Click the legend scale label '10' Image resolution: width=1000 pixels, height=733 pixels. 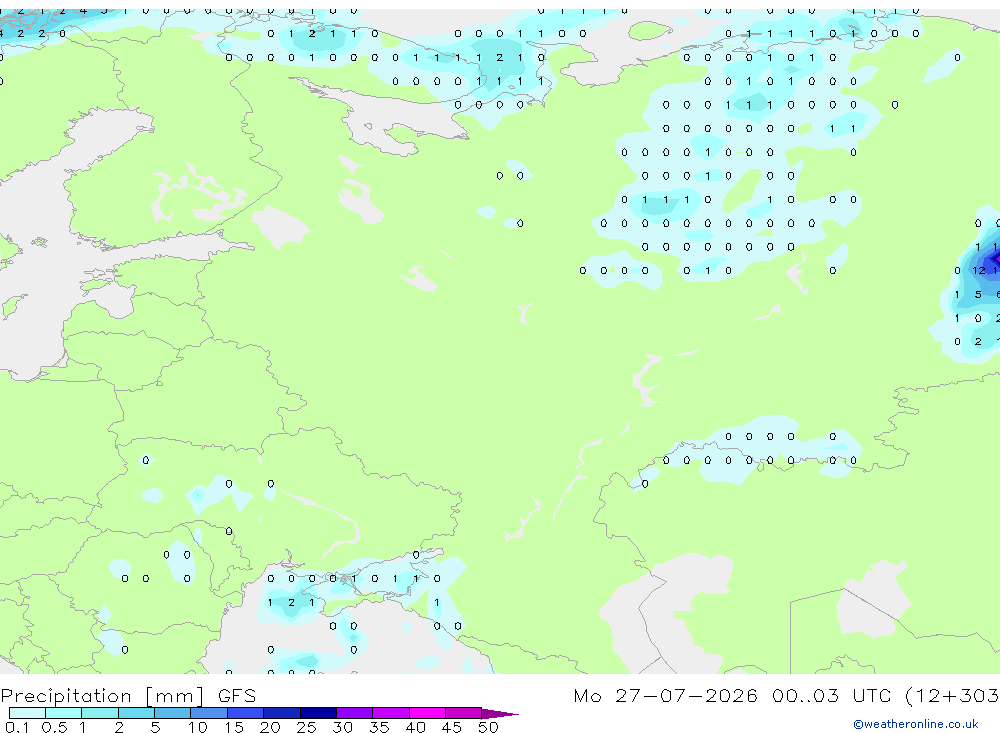tap(197, 727)
